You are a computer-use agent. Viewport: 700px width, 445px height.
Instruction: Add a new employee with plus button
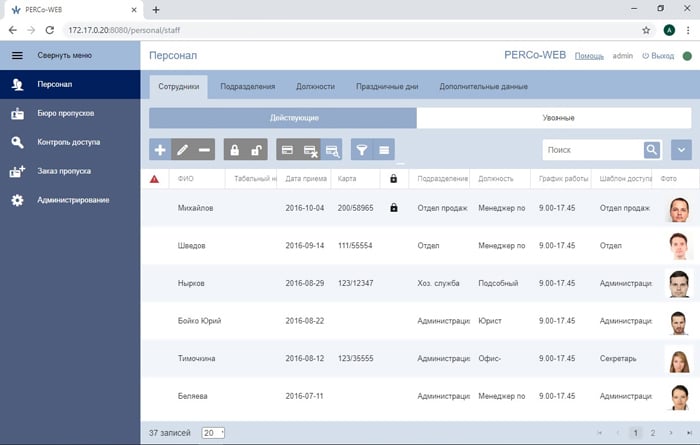tap(160, 150)
